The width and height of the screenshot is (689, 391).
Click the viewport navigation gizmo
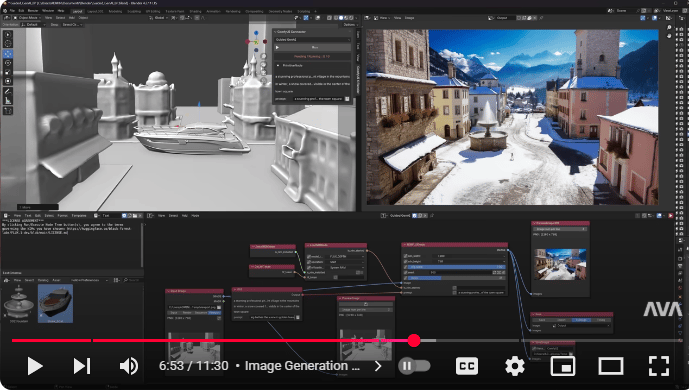tap(256, 41)
